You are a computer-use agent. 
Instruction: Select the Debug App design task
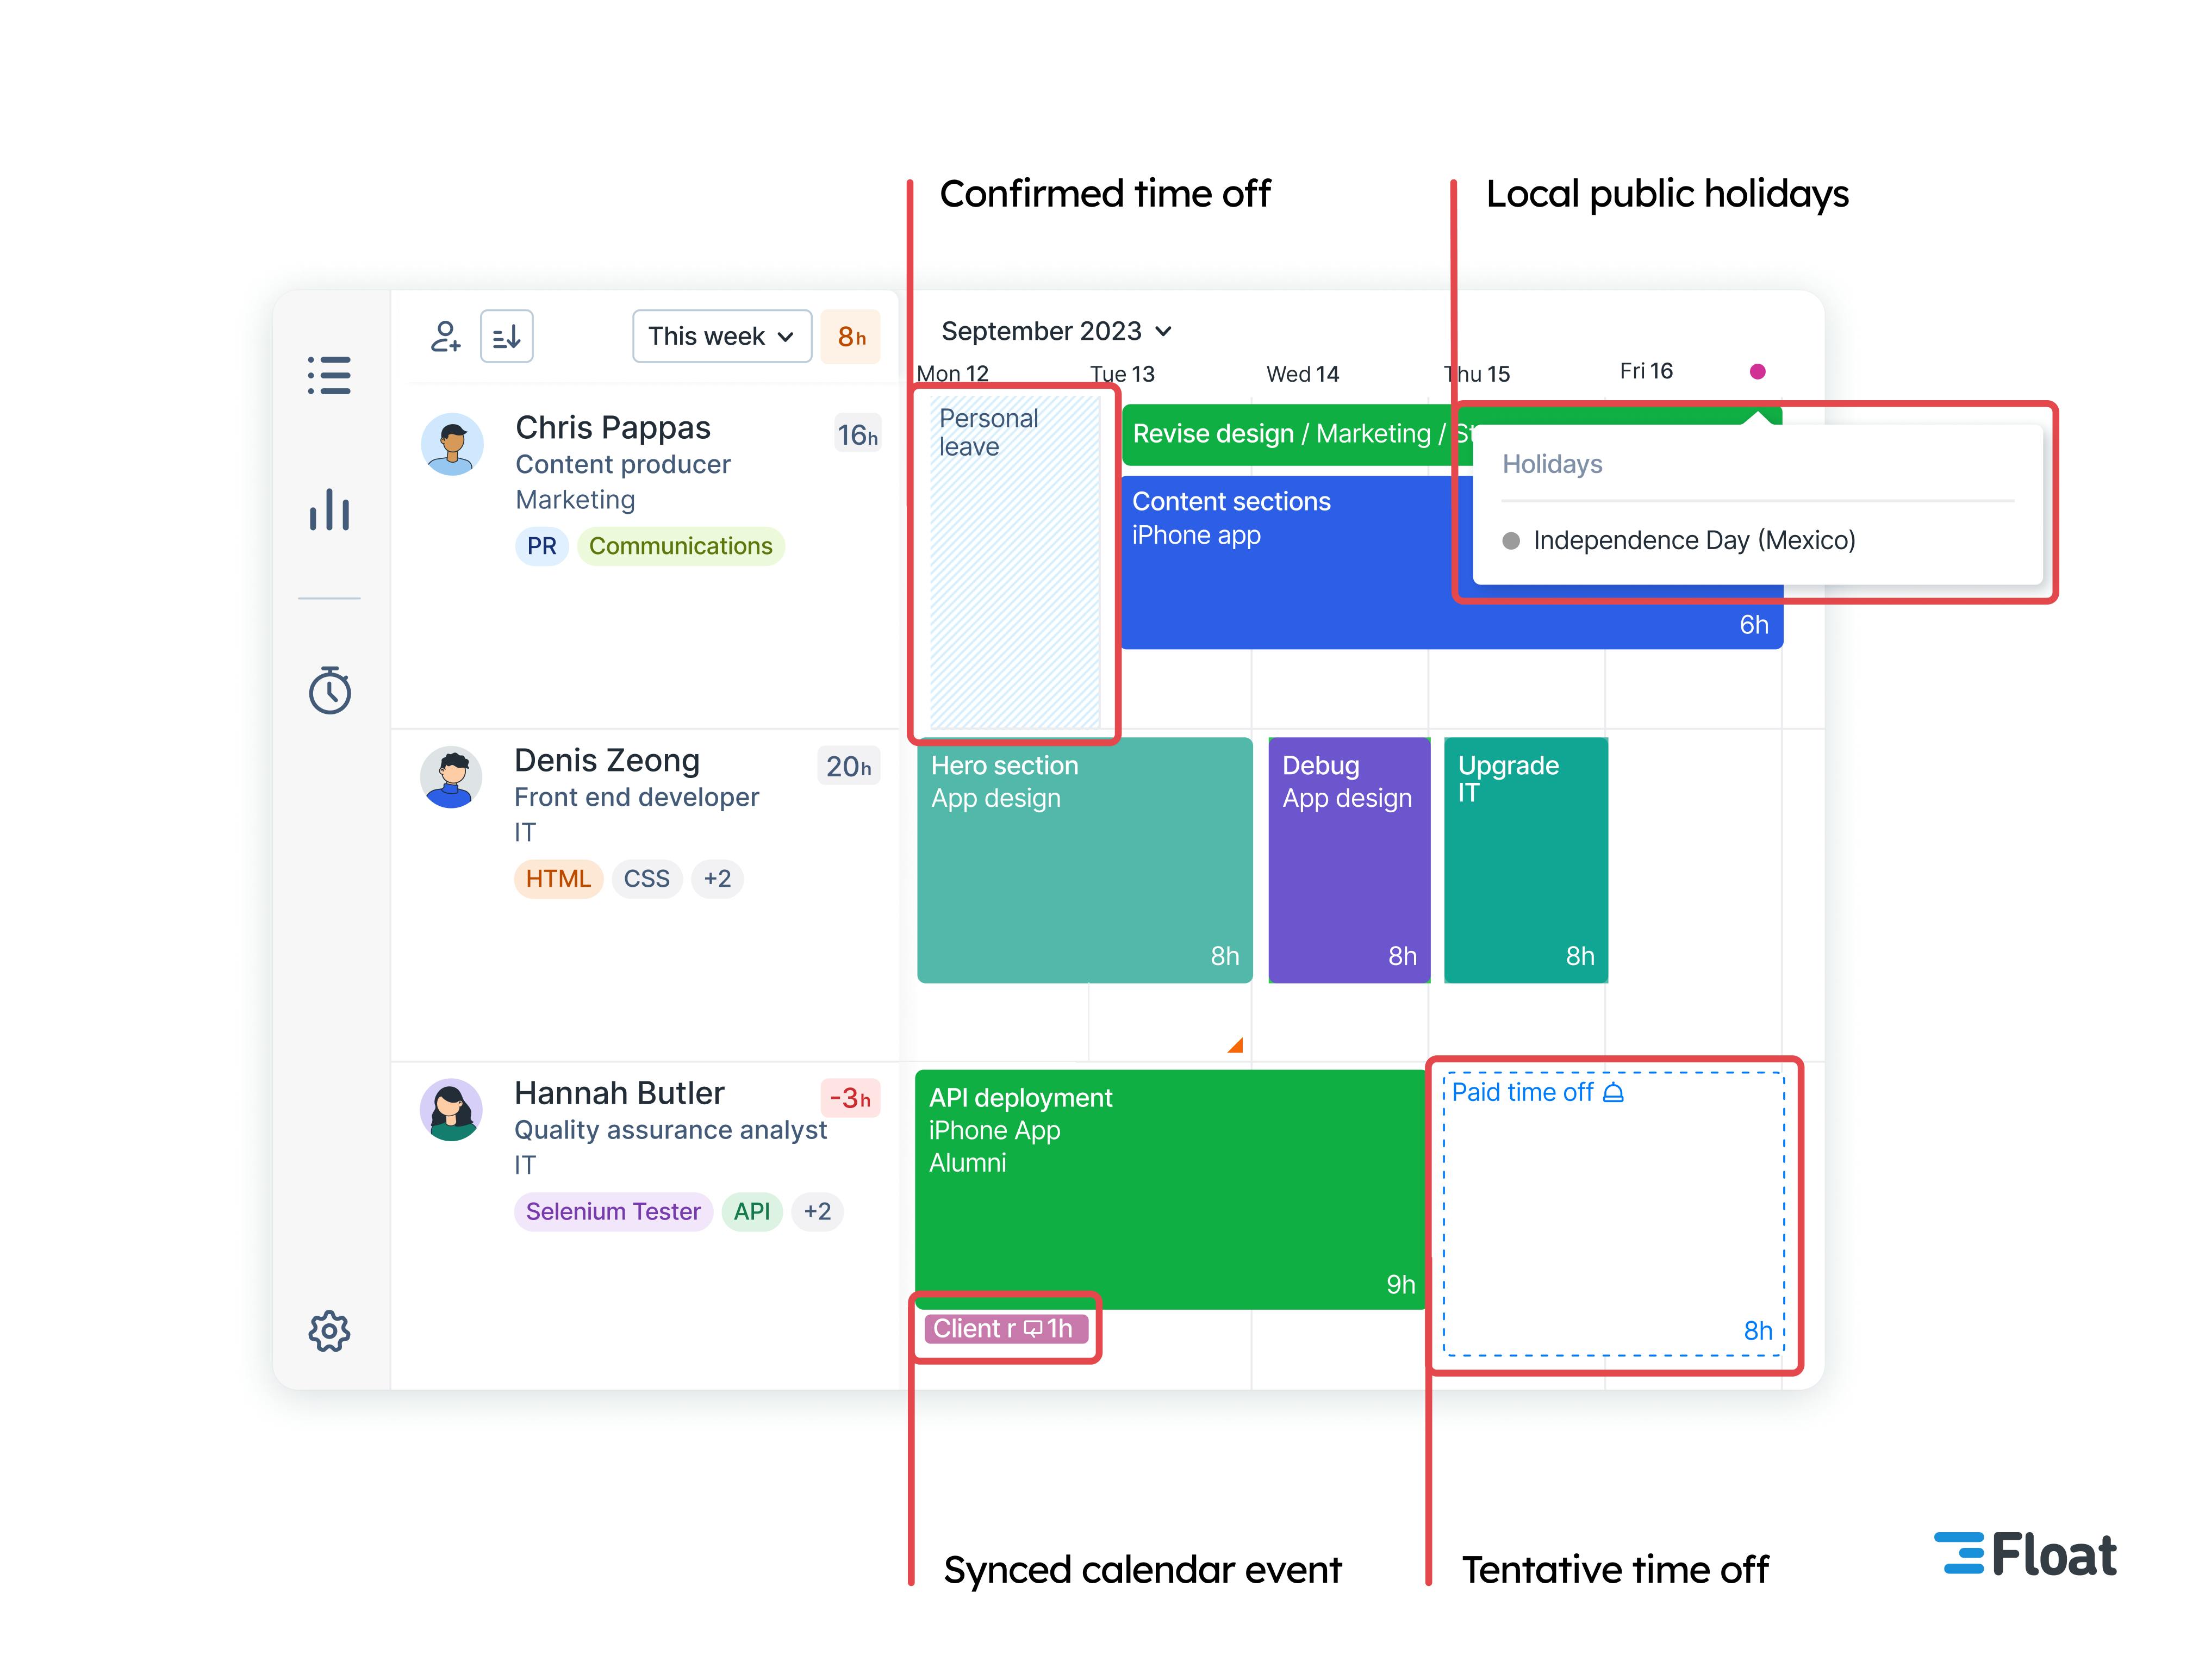coord(1349,860)
